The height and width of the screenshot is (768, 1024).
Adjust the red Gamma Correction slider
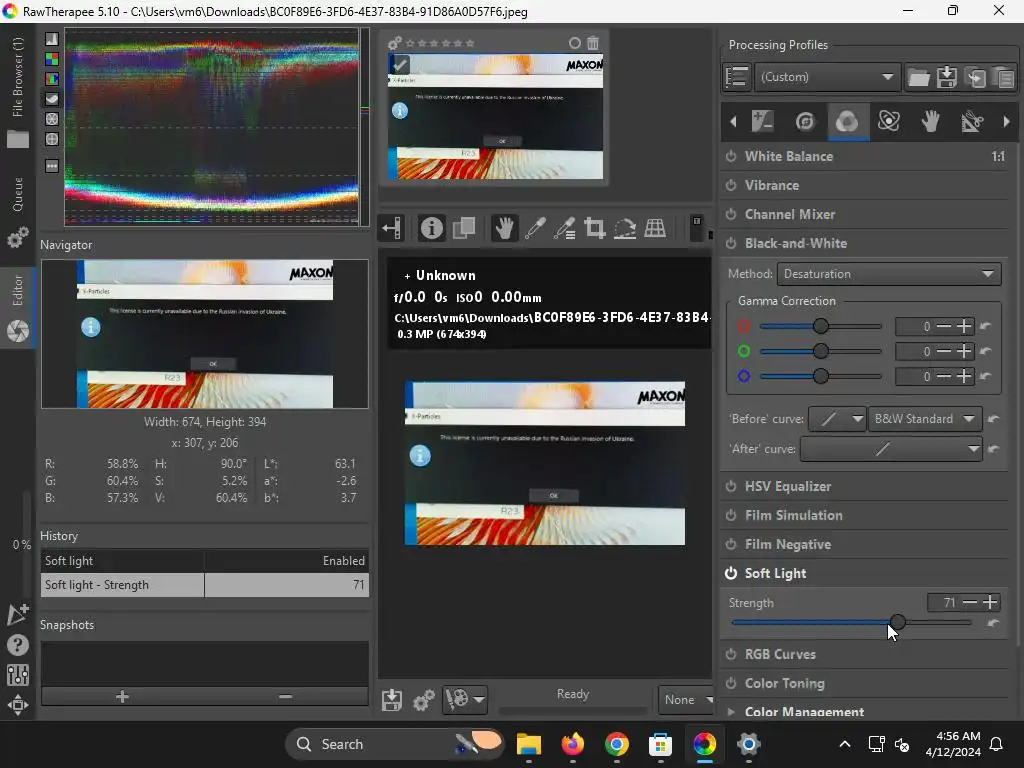(x=820, y=326)
